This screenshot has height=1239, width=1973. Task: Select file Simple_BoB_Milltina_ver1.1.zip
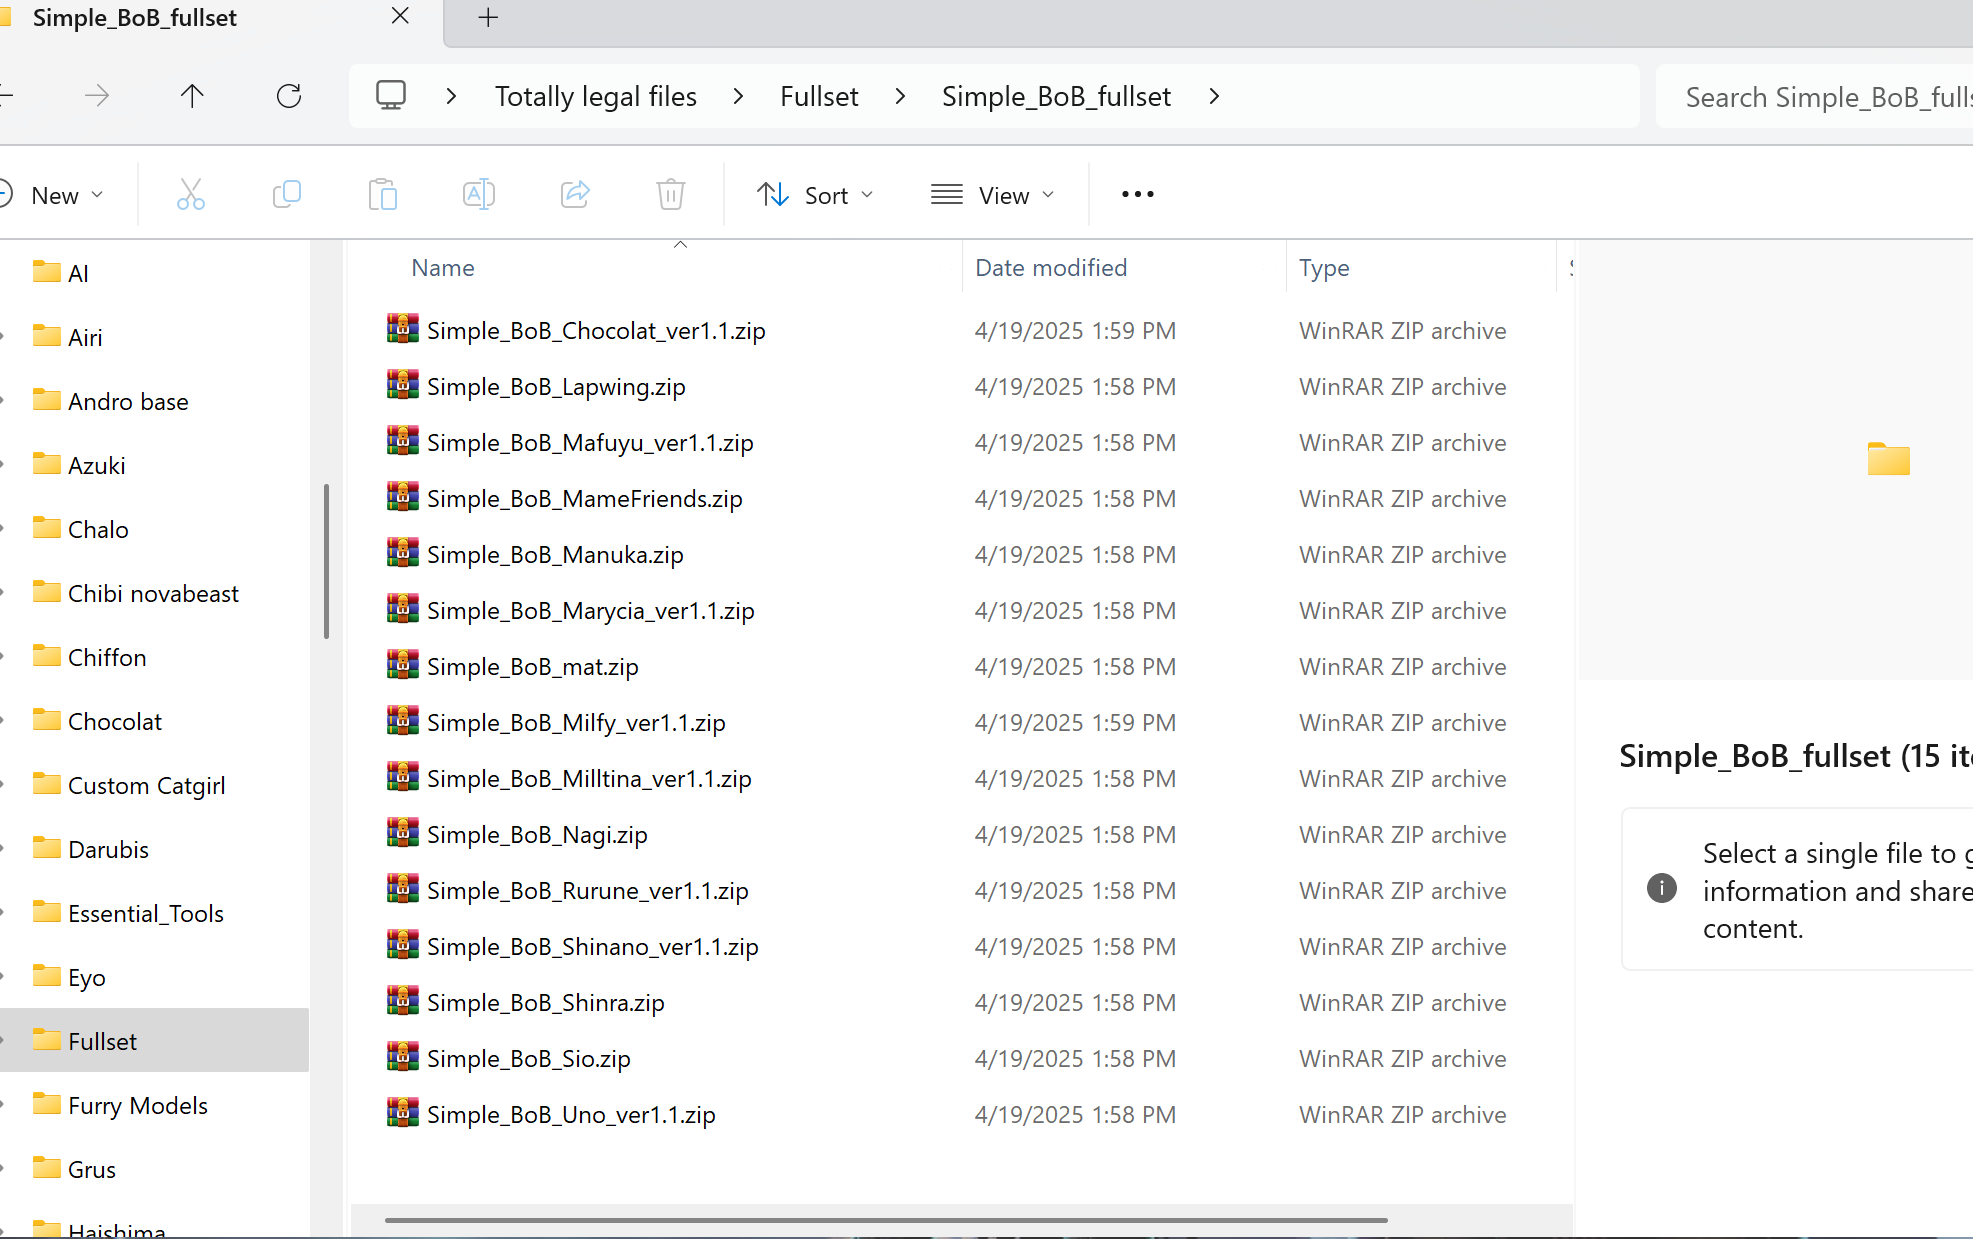pos(589,778)
